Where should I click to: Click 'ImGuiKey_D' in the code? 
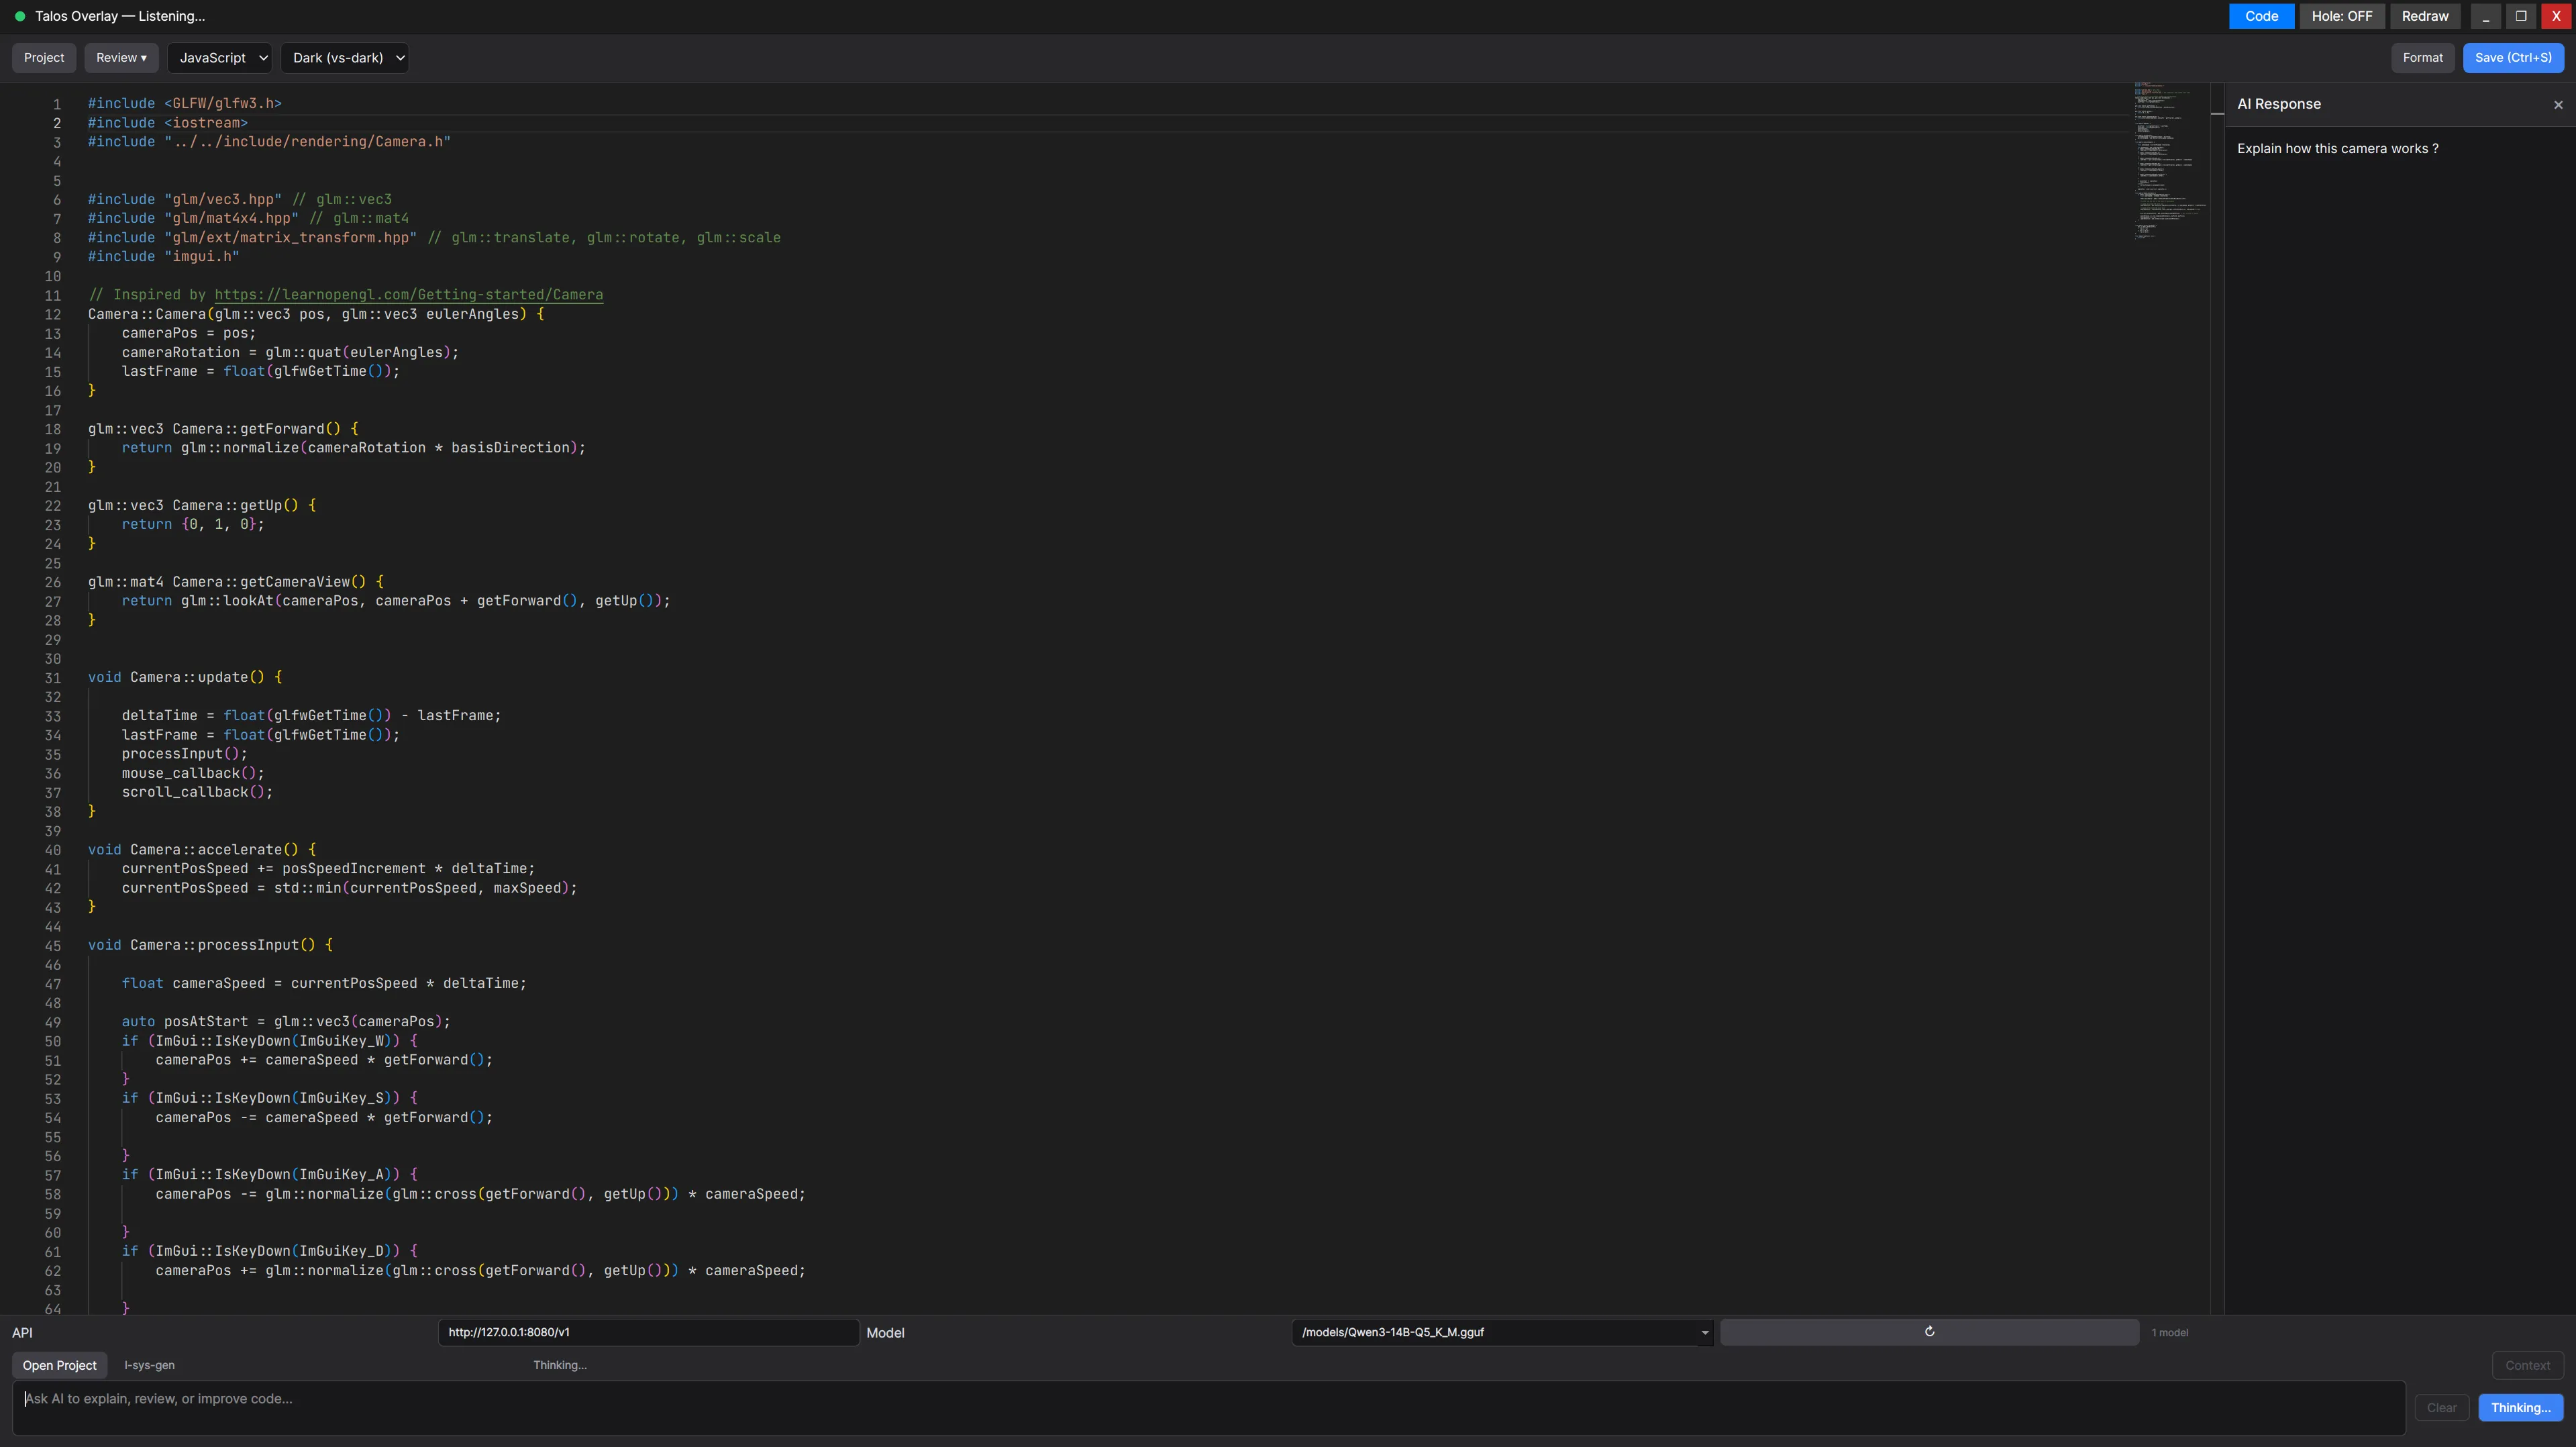click(341, 1251)
